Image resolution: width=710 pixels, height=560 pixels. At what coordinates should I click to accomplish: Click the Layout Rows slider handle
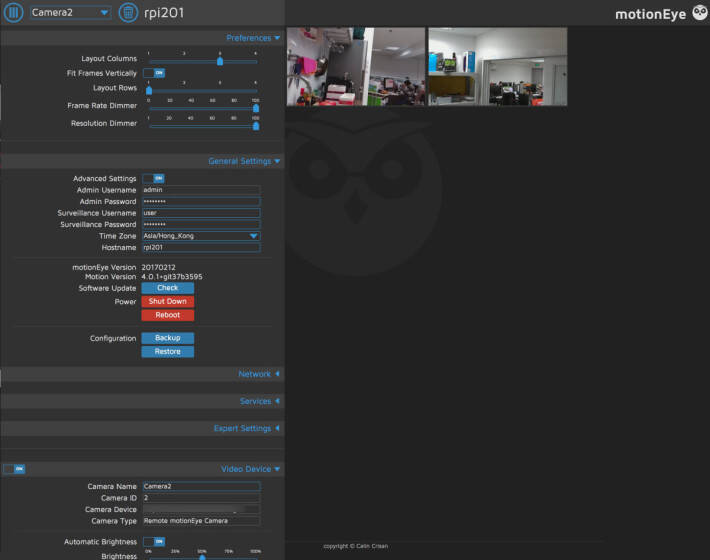pos(149,90)
